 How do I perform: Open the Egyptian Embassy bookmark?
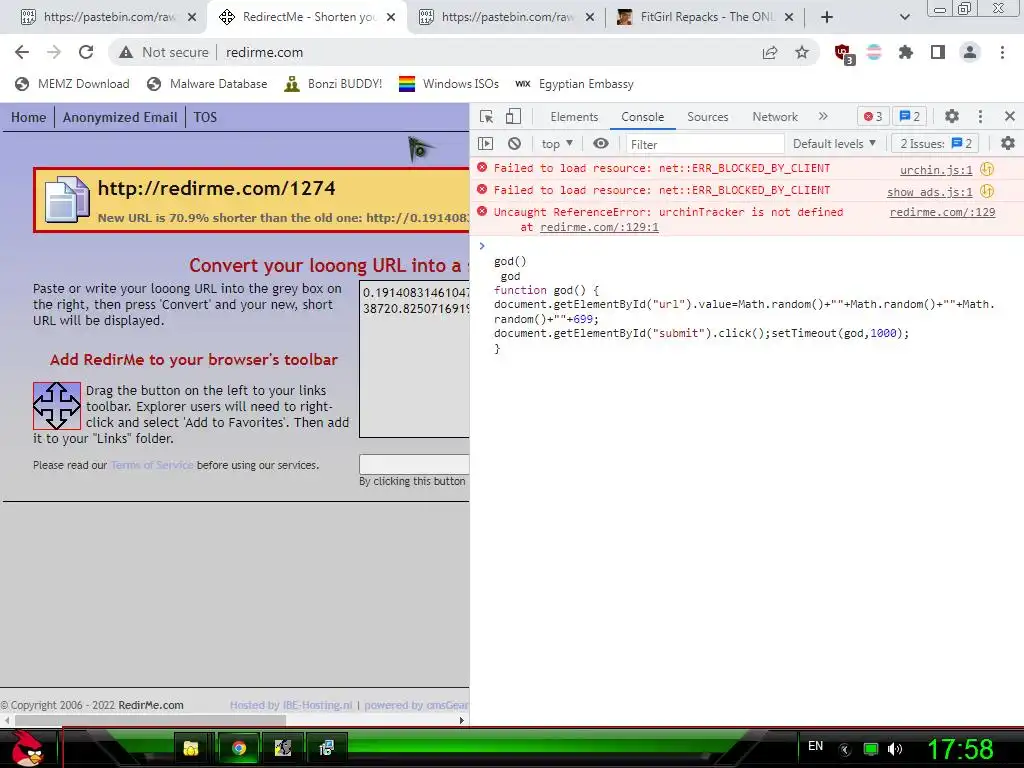pyautogui.click(x=574, y=84)
